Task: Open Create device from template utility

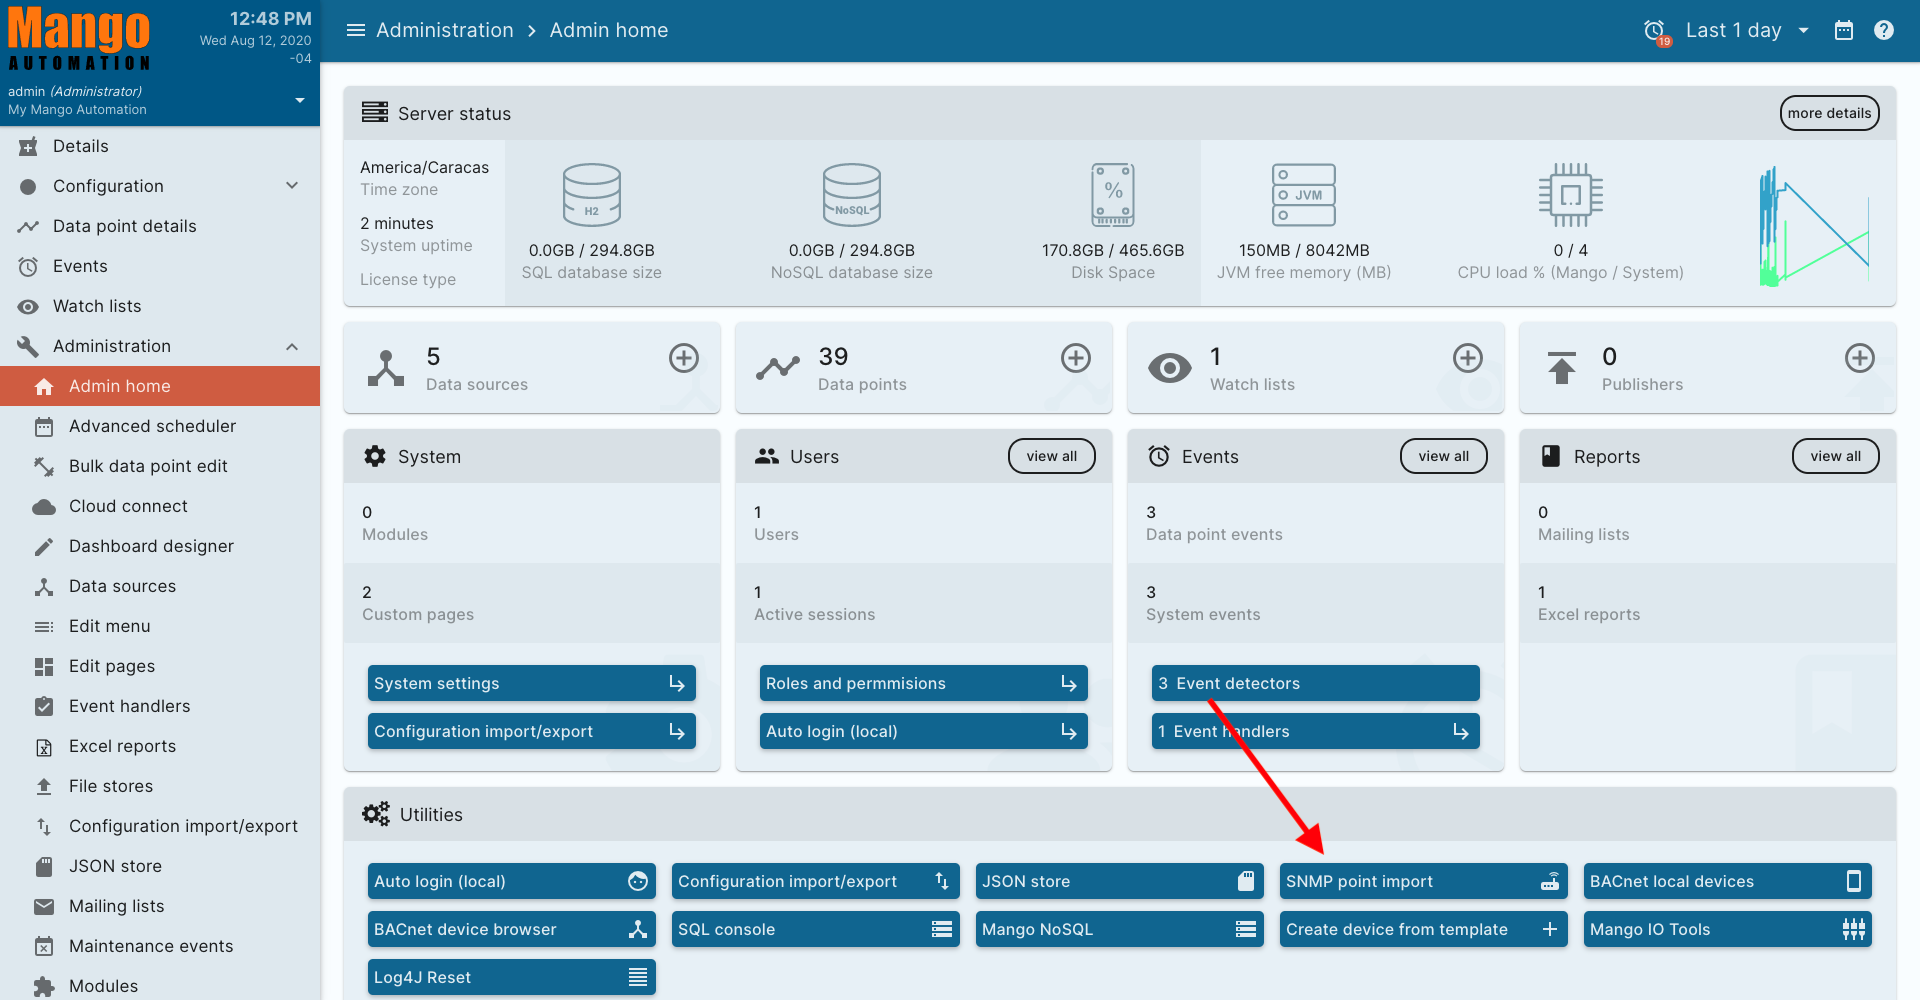Action: [1424, 929]
